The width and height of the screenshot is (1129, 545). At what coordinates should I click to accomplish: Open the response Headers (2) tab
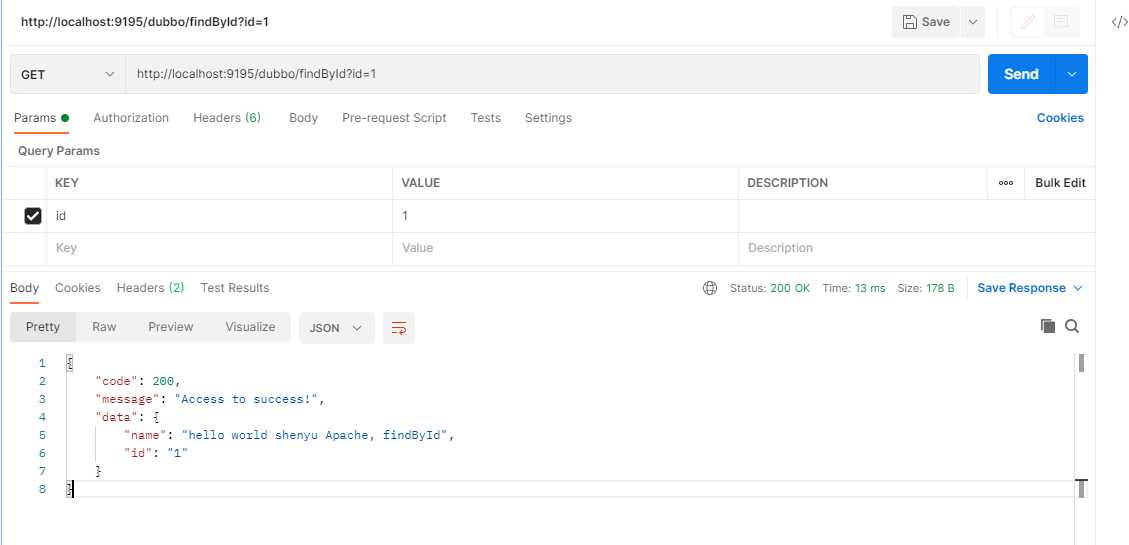pos(150,288)
